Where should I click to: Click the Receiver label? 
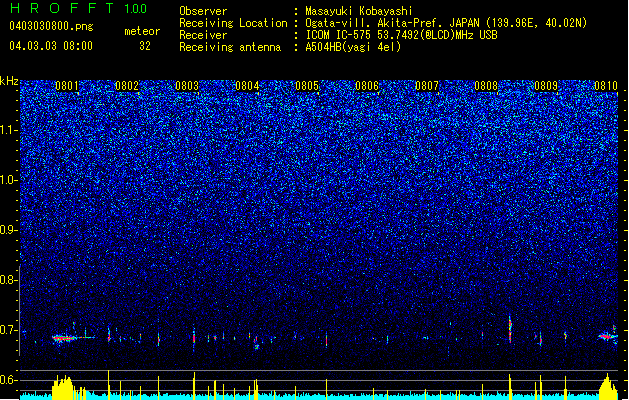203,35
